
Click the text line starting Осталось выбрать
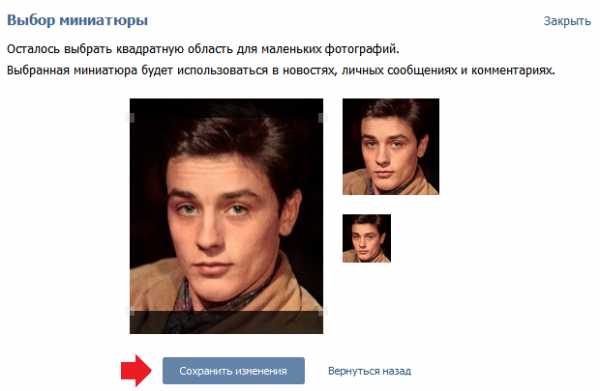[x=203, y=49]
